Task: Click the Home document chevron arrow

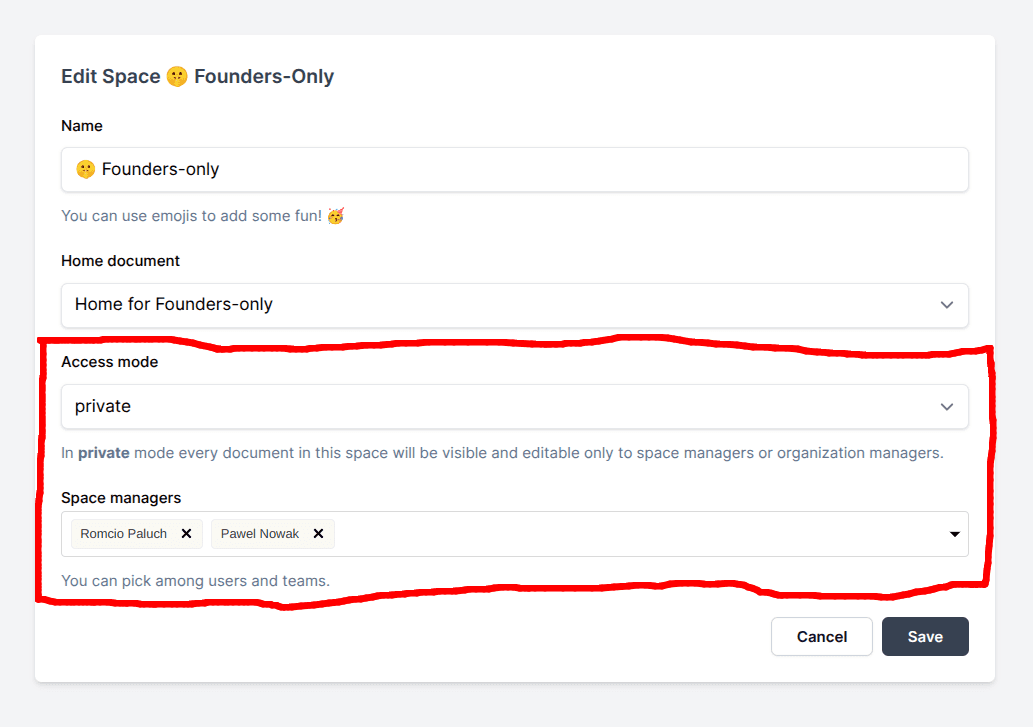Action: coord(947,305)
